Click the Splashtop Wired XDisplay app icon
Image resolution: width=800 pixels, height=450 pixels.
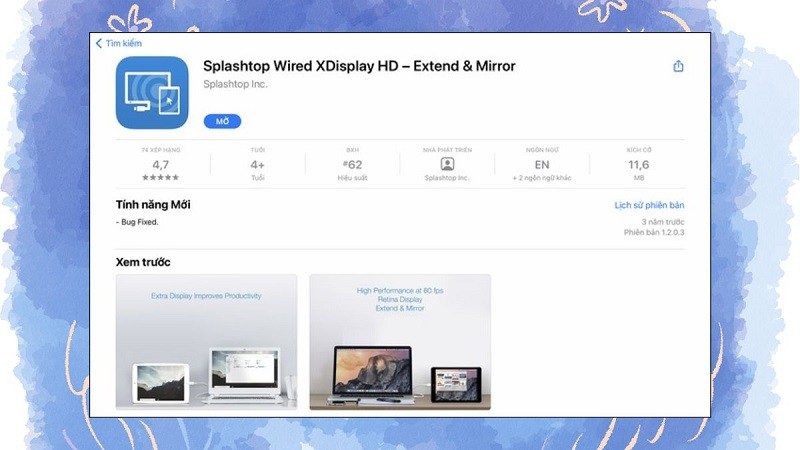pos(152,92)
